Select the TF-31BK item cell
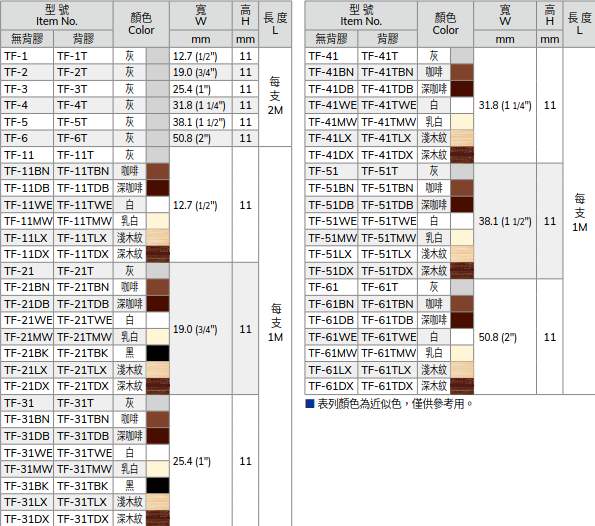The width and height of the screenshot is (595, 526). click(27, 486)
